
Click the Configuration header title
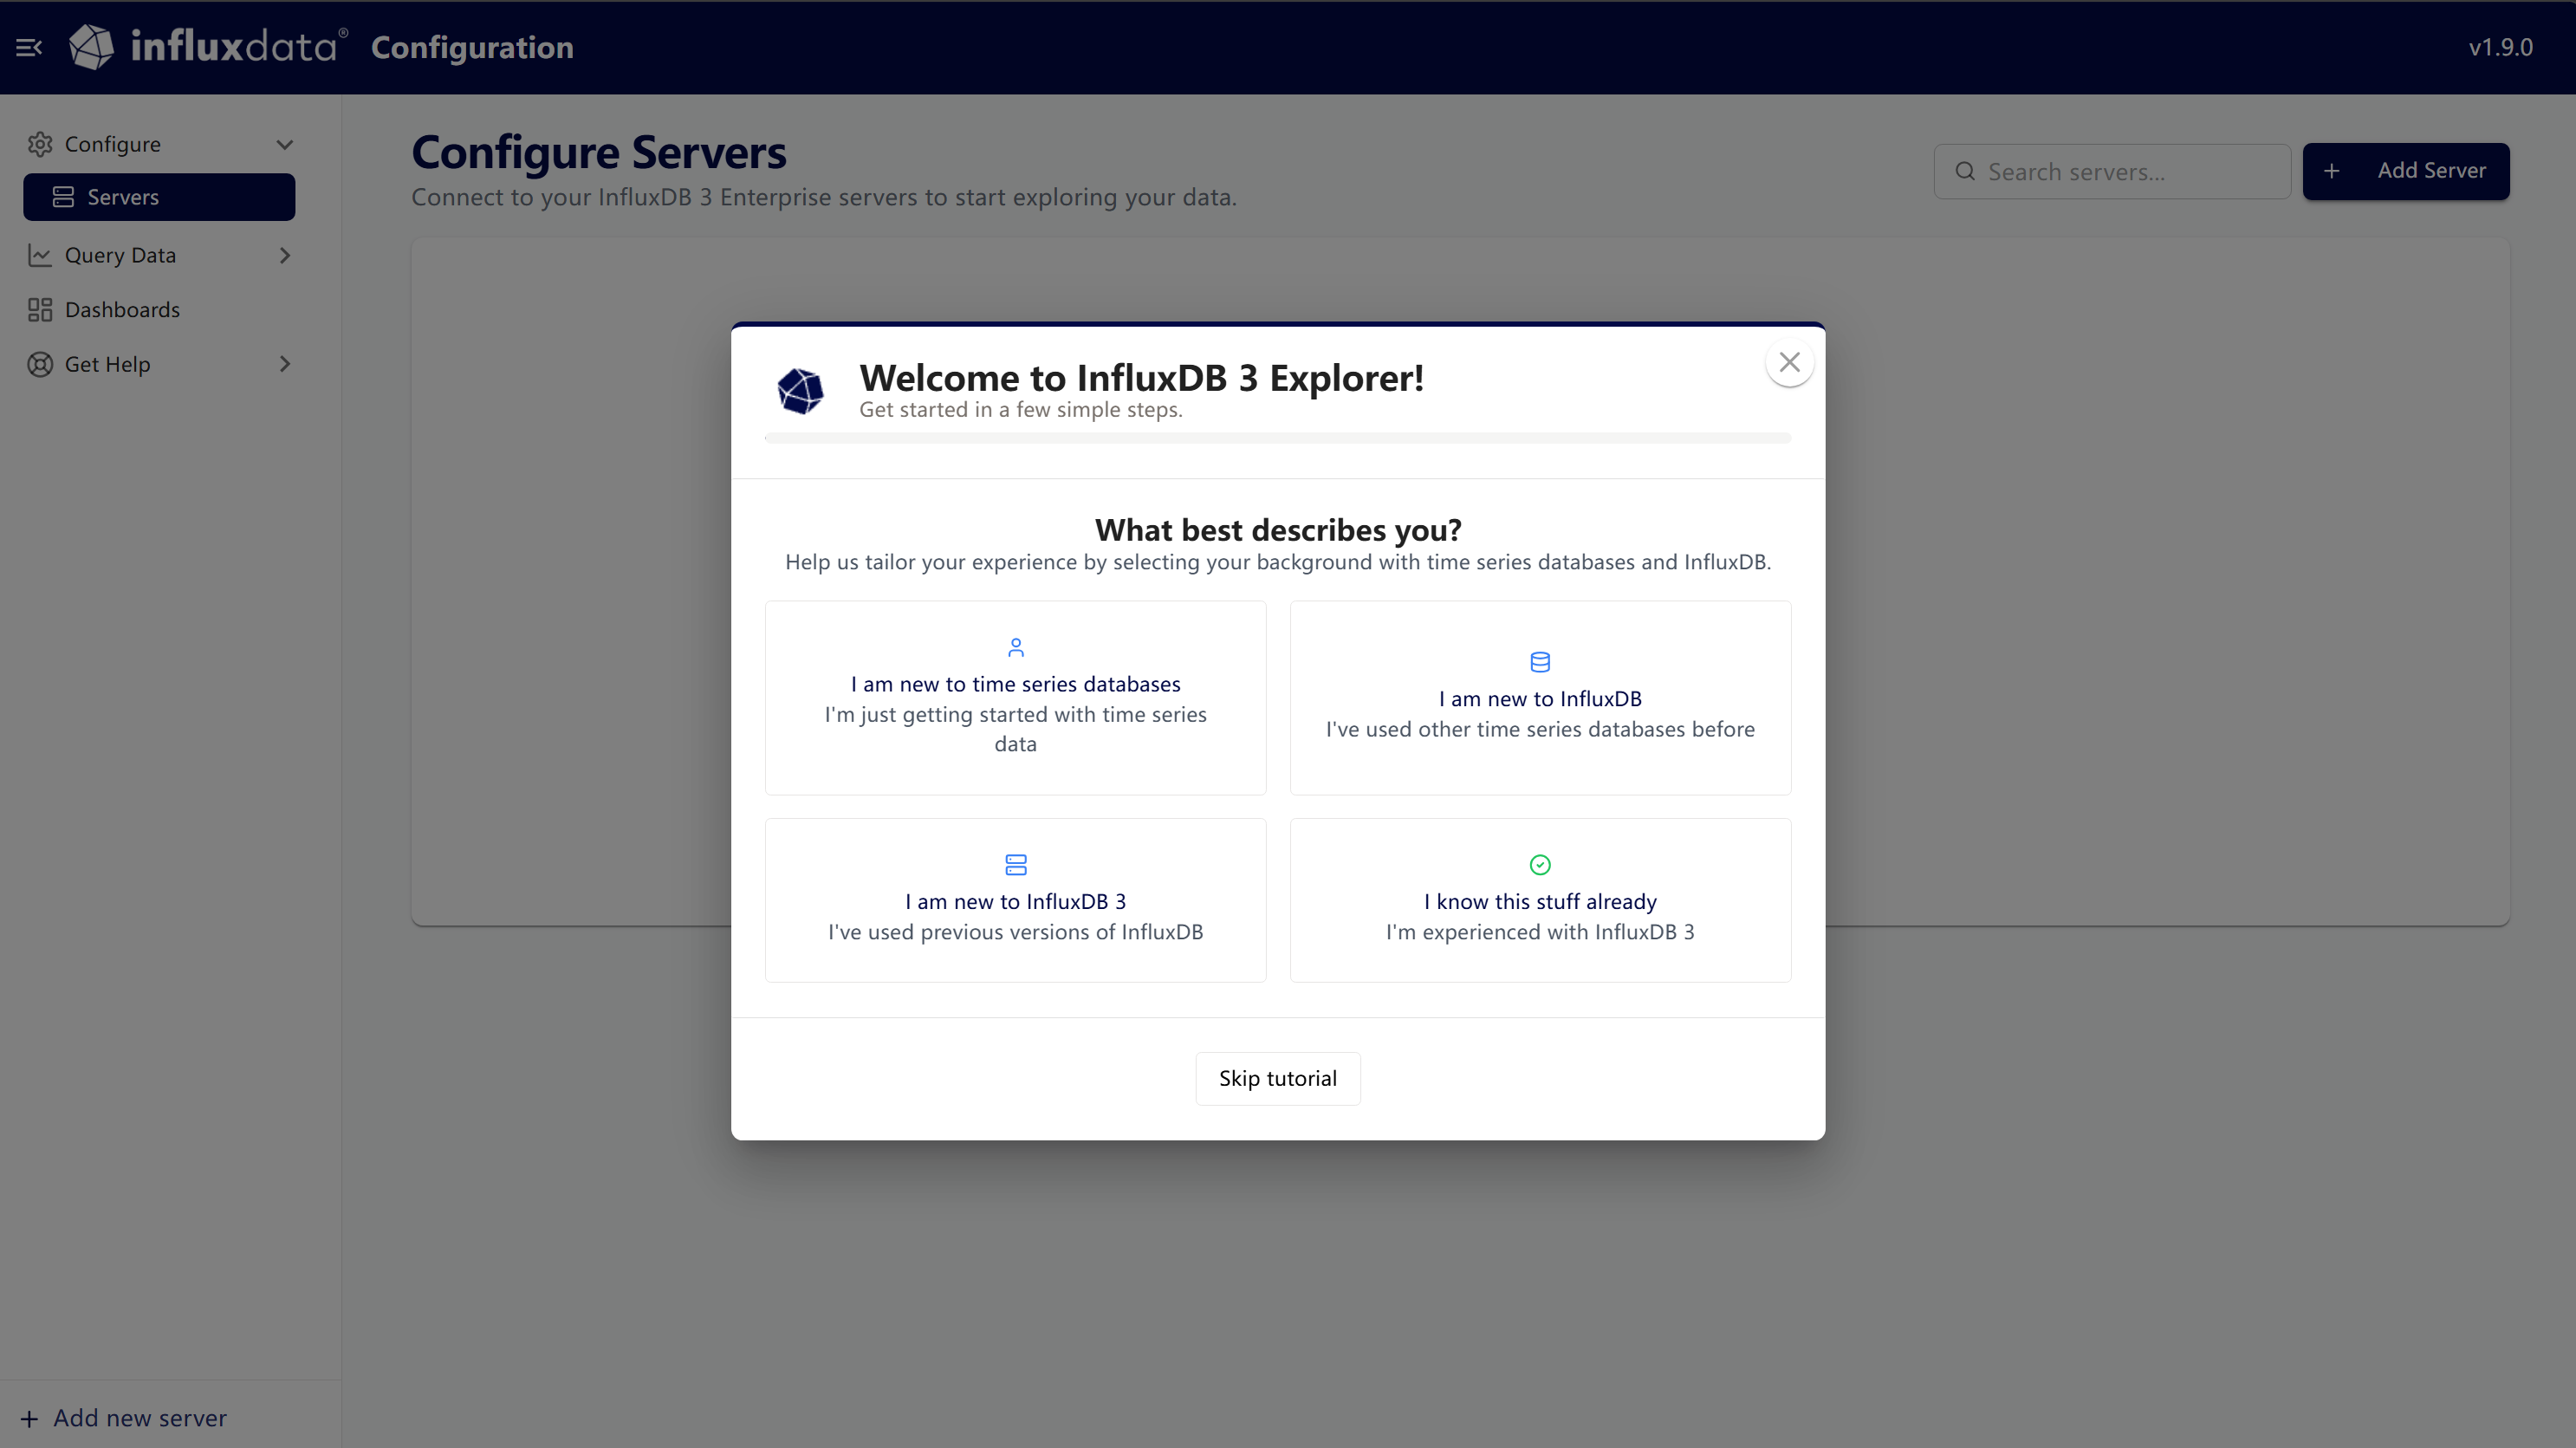(472, 47)
